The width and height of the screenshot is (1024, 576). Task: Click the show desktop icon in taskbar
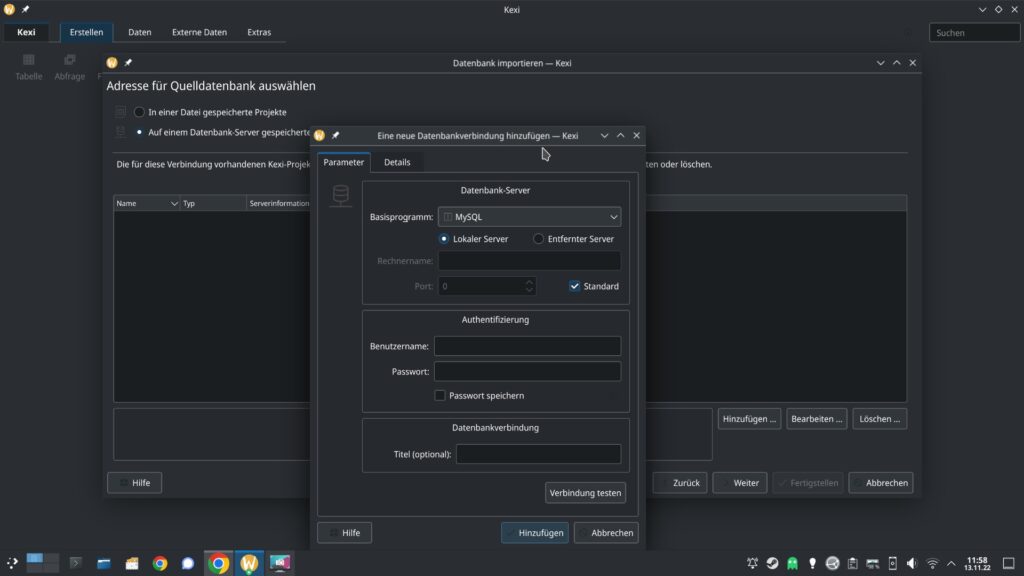(x=1008, y=563)
